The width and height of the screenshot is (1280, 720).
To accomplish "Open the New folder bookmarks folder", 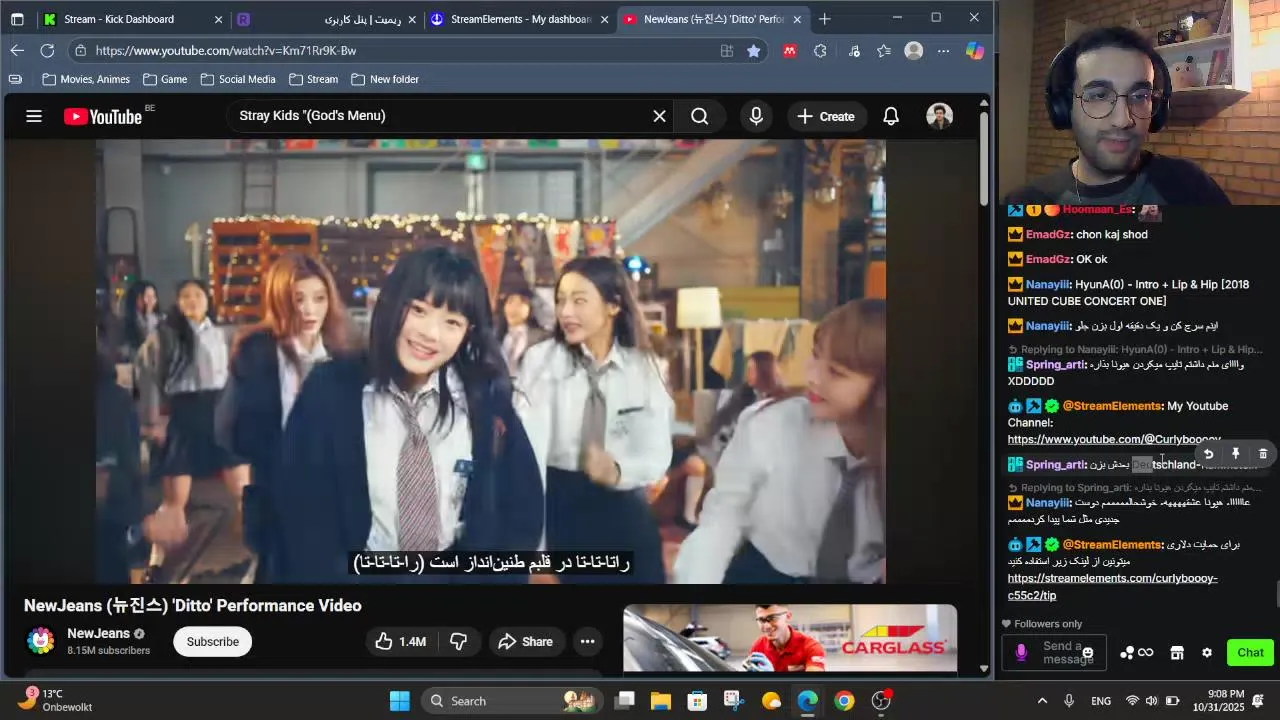I will (385, 79).
